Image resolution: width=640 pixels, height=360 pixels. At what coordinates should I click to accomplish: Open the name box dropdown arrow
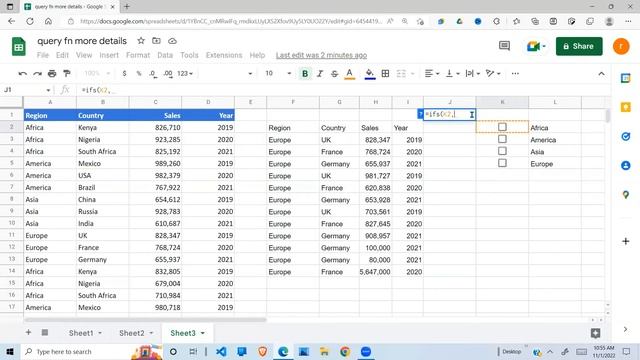pyautogui.click(x=48, y=90)
